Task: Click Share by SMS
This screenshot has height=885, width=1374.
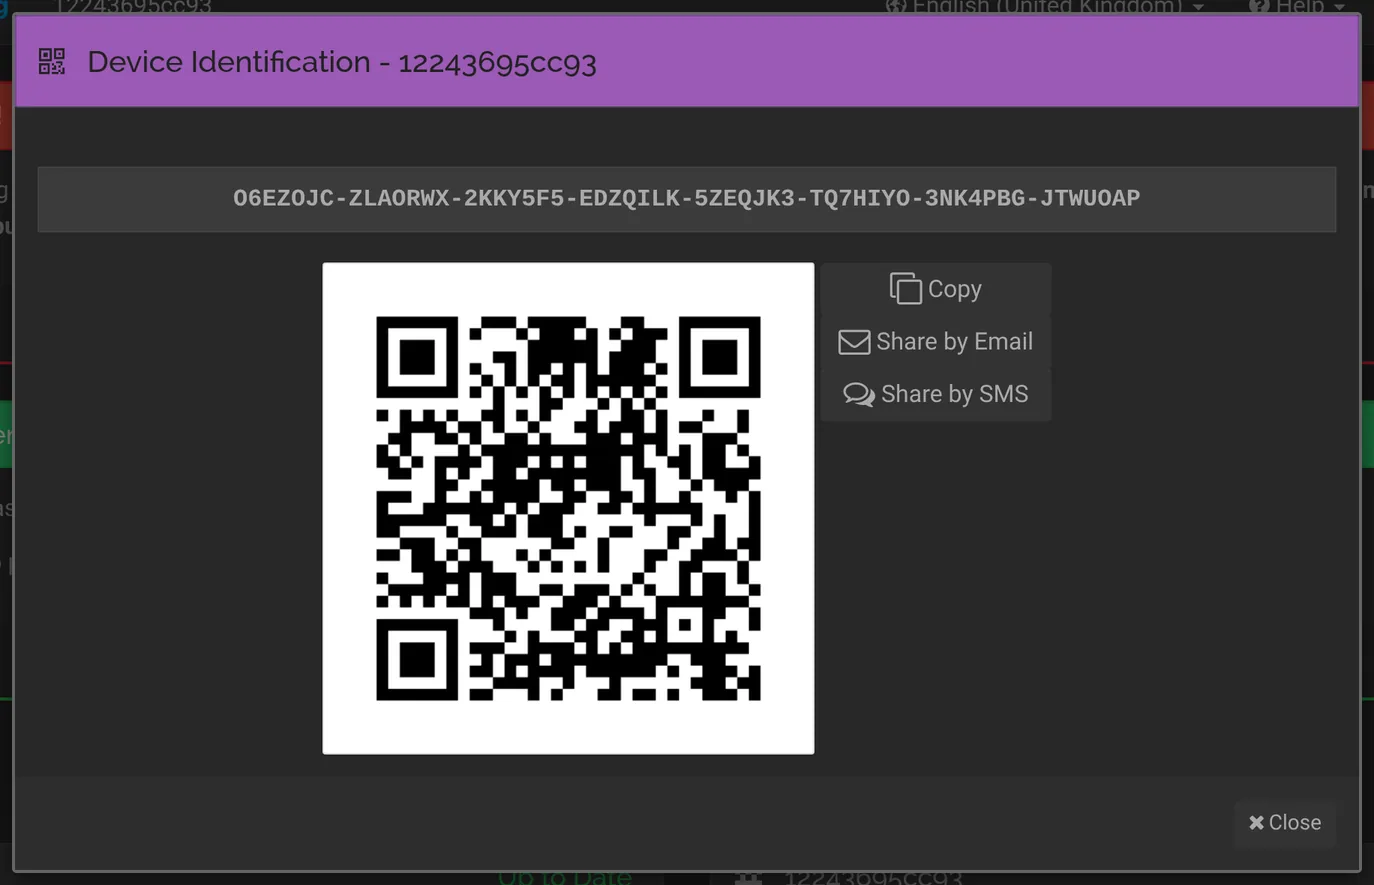Action: [x=935, y=394]
